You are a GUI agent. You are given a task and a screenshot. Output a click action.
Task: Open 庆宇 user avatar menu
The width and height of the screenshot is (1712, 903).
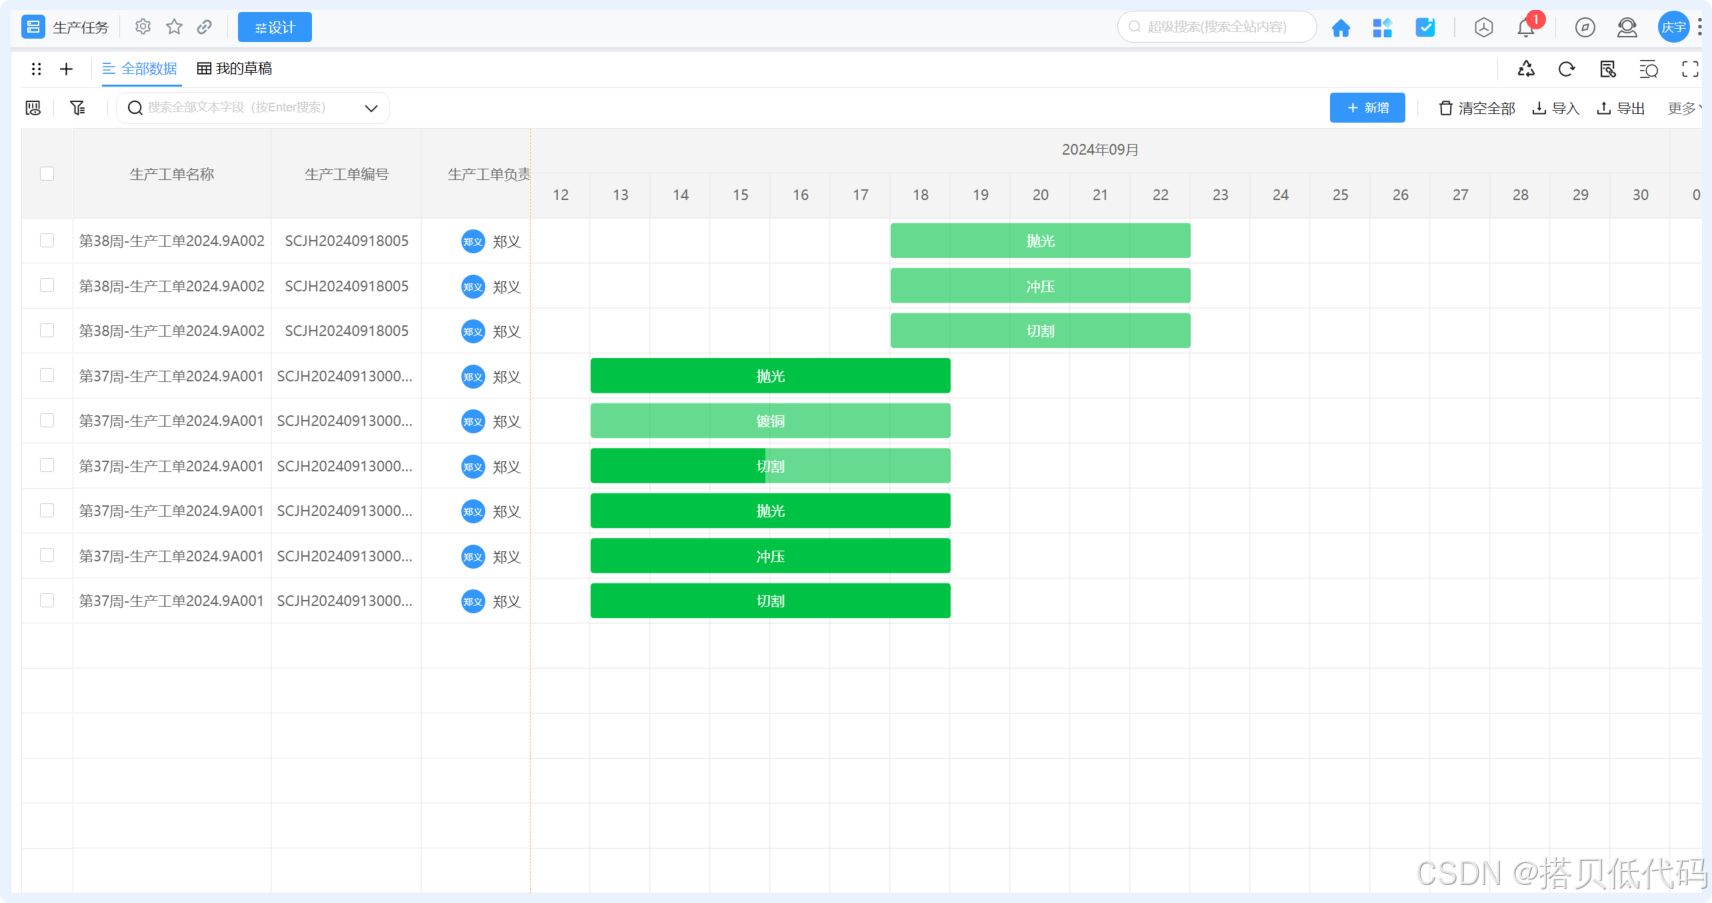[1673, 27]
